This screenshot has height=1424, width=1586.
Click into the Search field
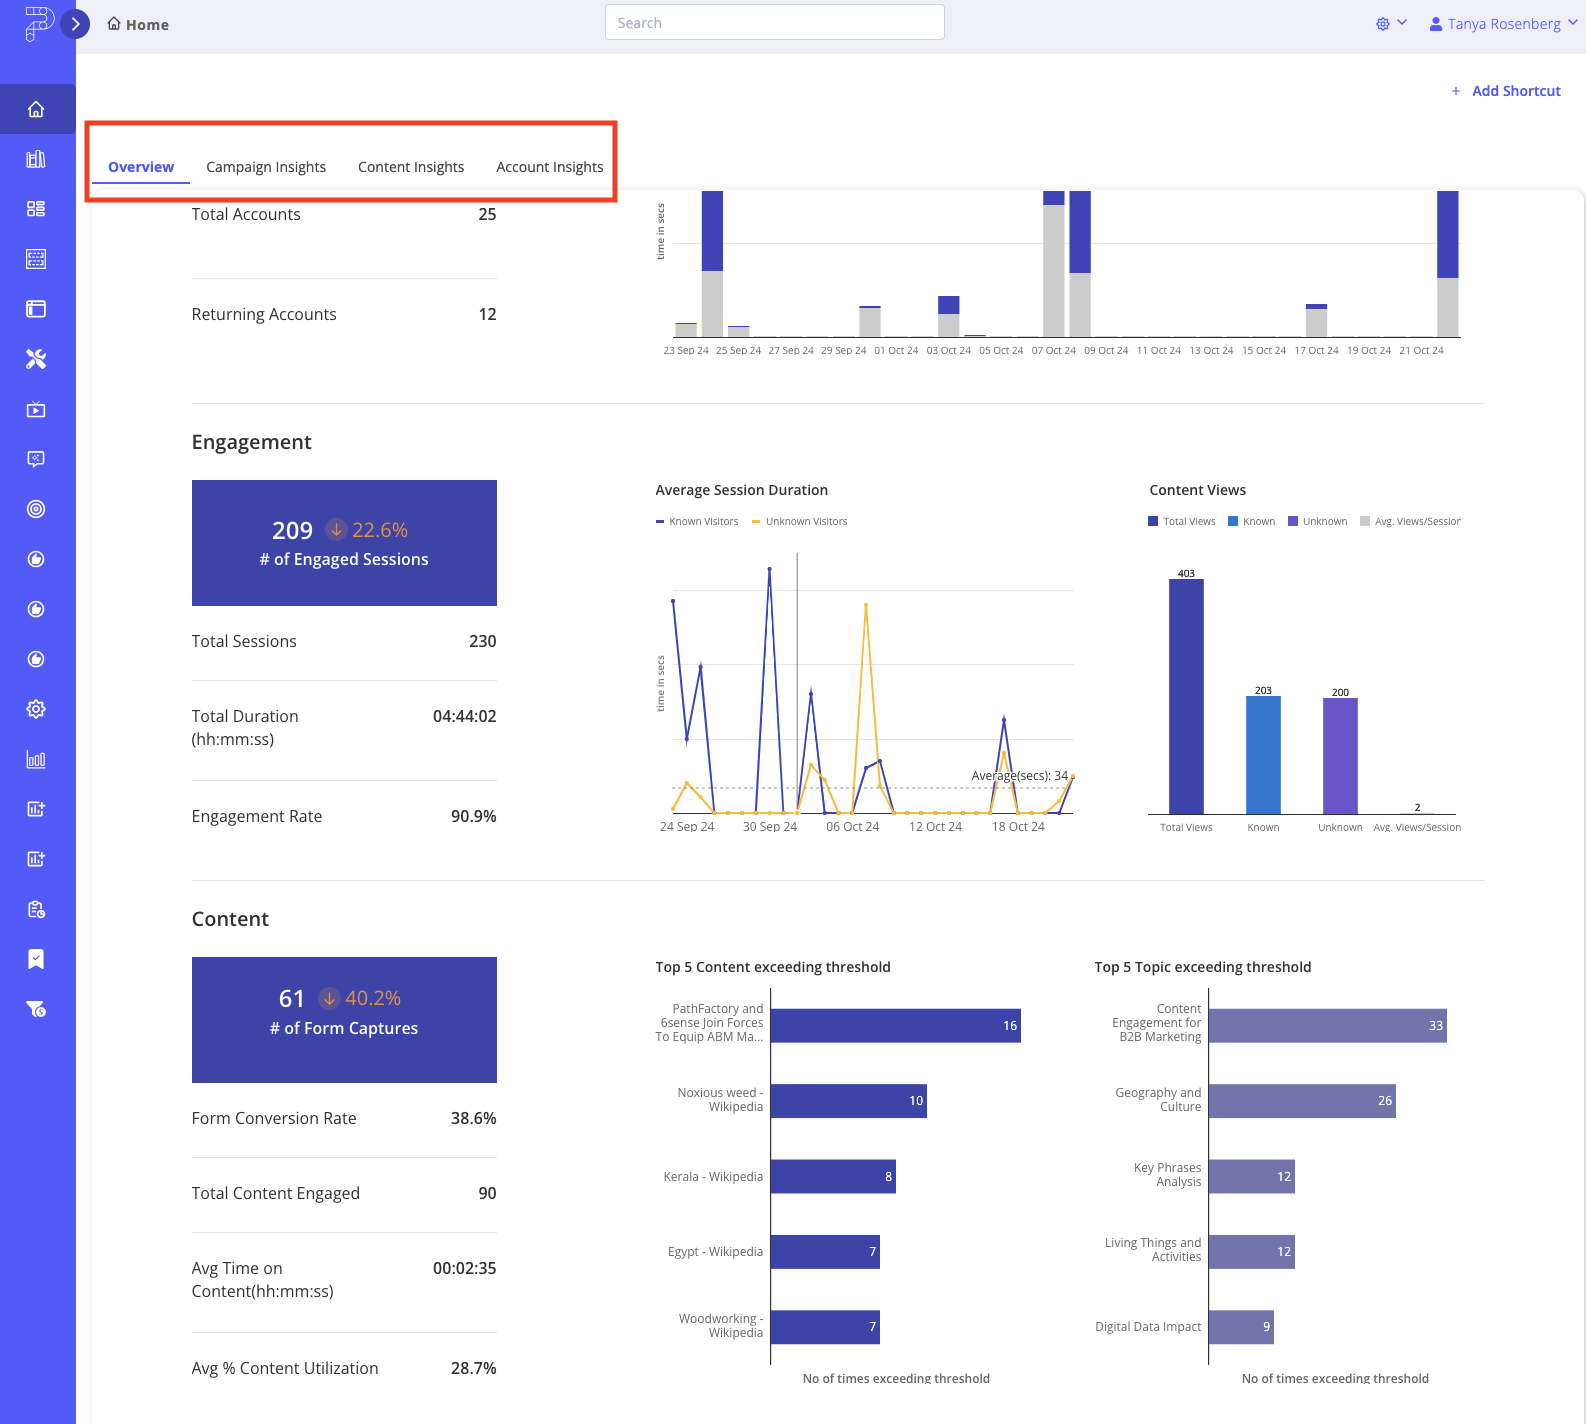(x=775, y=22)
